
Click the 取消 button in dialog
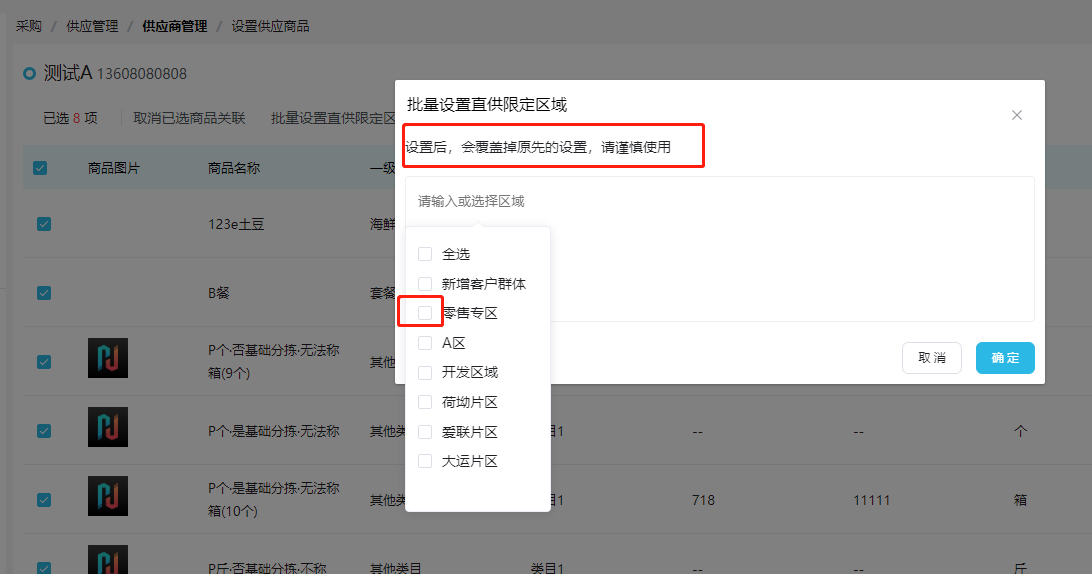(x=932, y=358)
